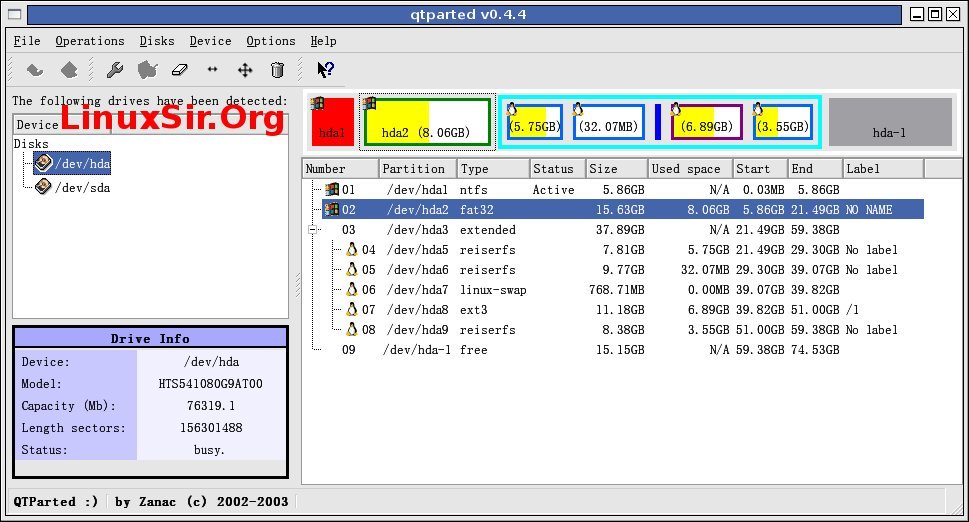The width and height of the screenshot is (969, 522).
Task: Click the 5.75GB partition block in map
Action: (535, 122)
